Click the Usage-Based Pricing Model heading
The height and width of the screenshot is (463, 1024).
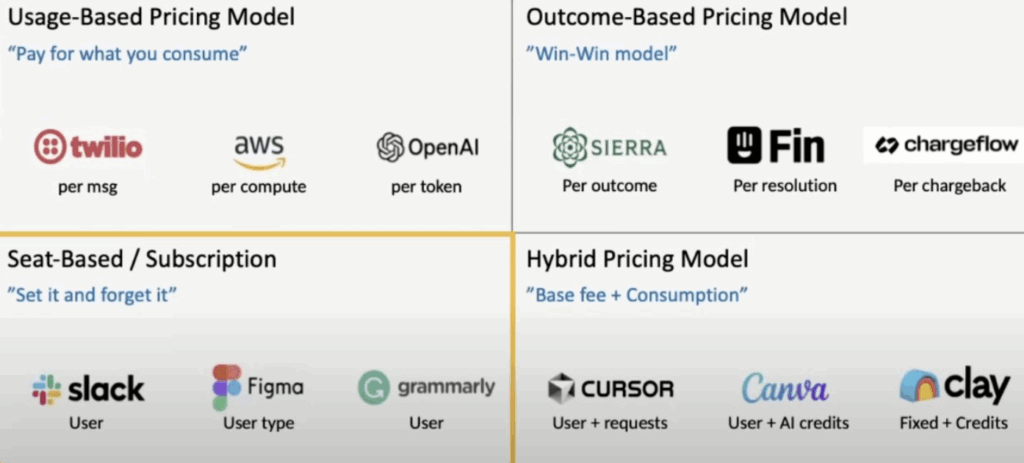pyautogui.click(x=151, y=16)
